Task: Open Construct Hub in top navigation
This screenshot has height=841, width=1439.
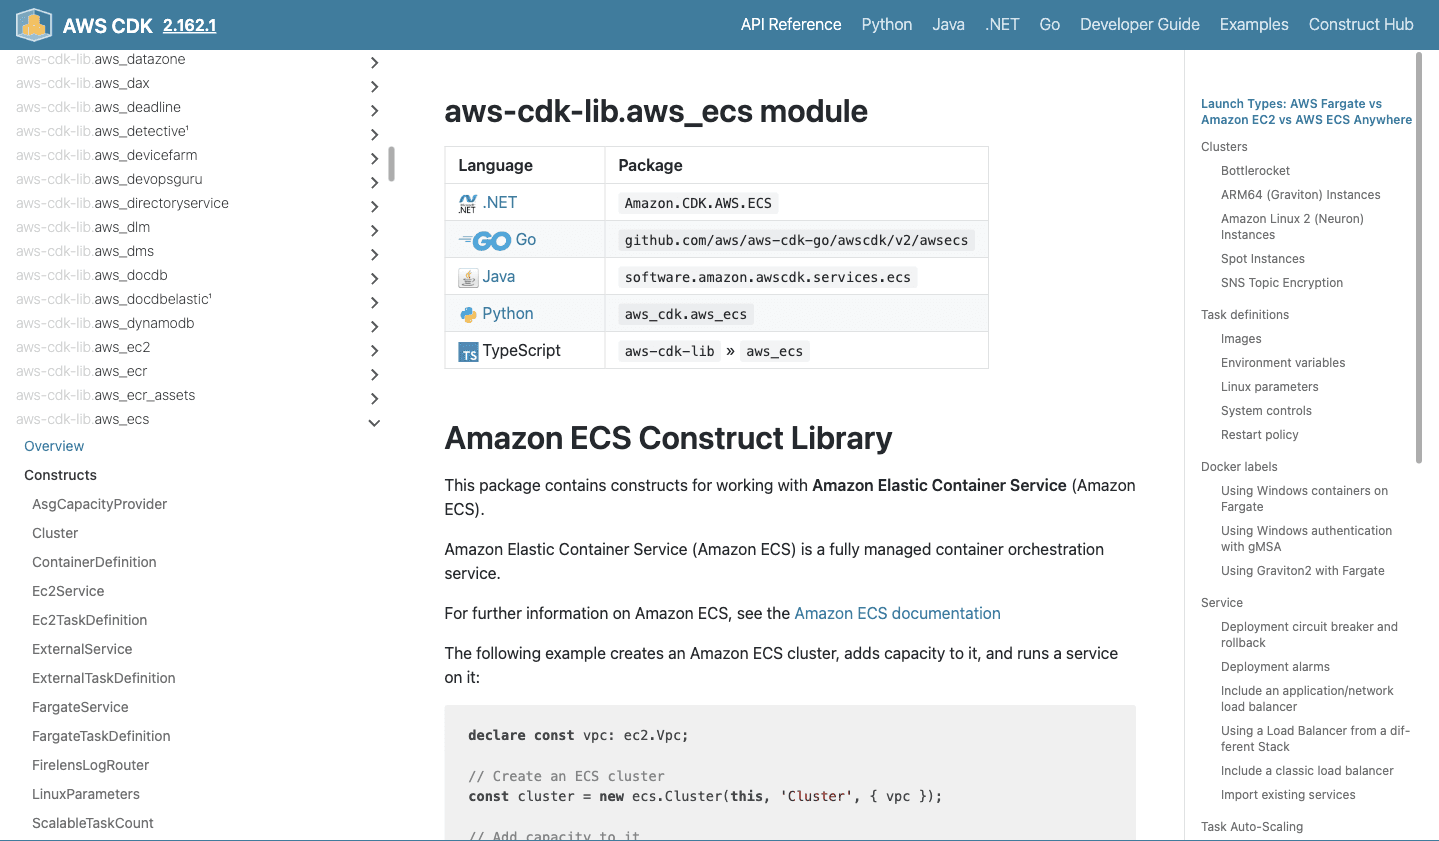Action: pyautogui.click(x=1361, y=25)
